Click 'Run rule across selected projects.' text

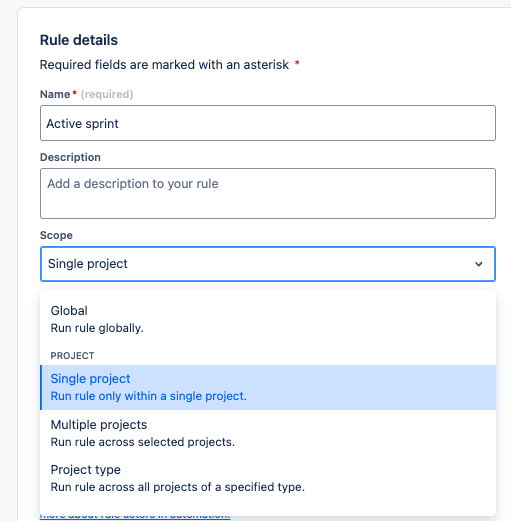143,442
